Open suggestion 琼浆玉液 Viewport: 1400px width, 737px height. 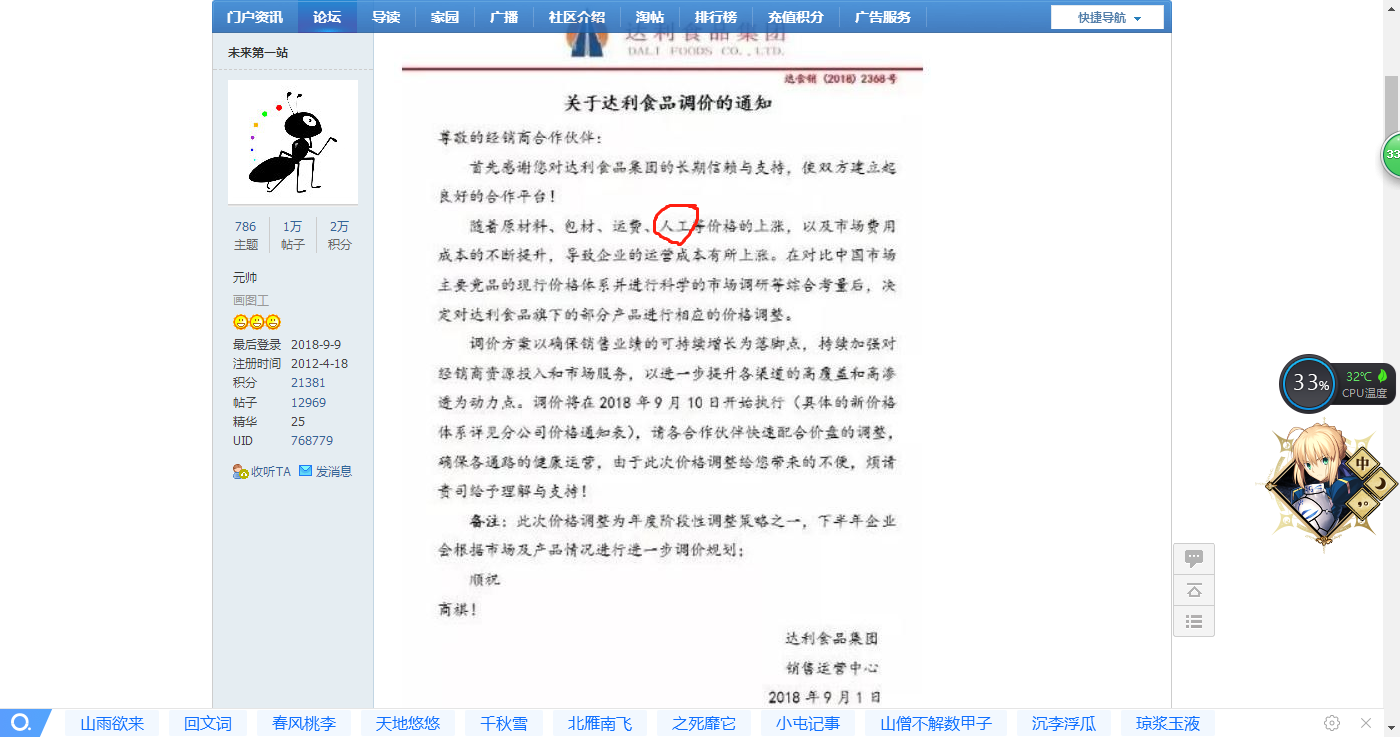(1168, 723)
